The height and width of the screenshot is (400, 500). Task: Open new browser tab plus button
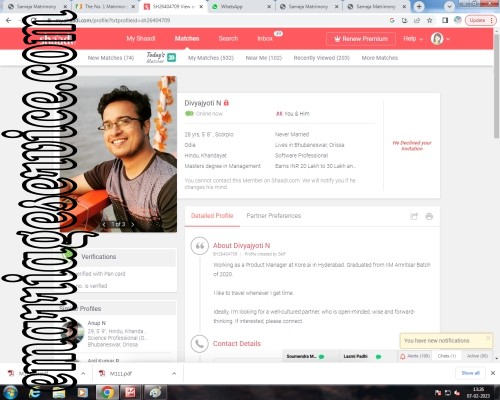pos(419,6)
